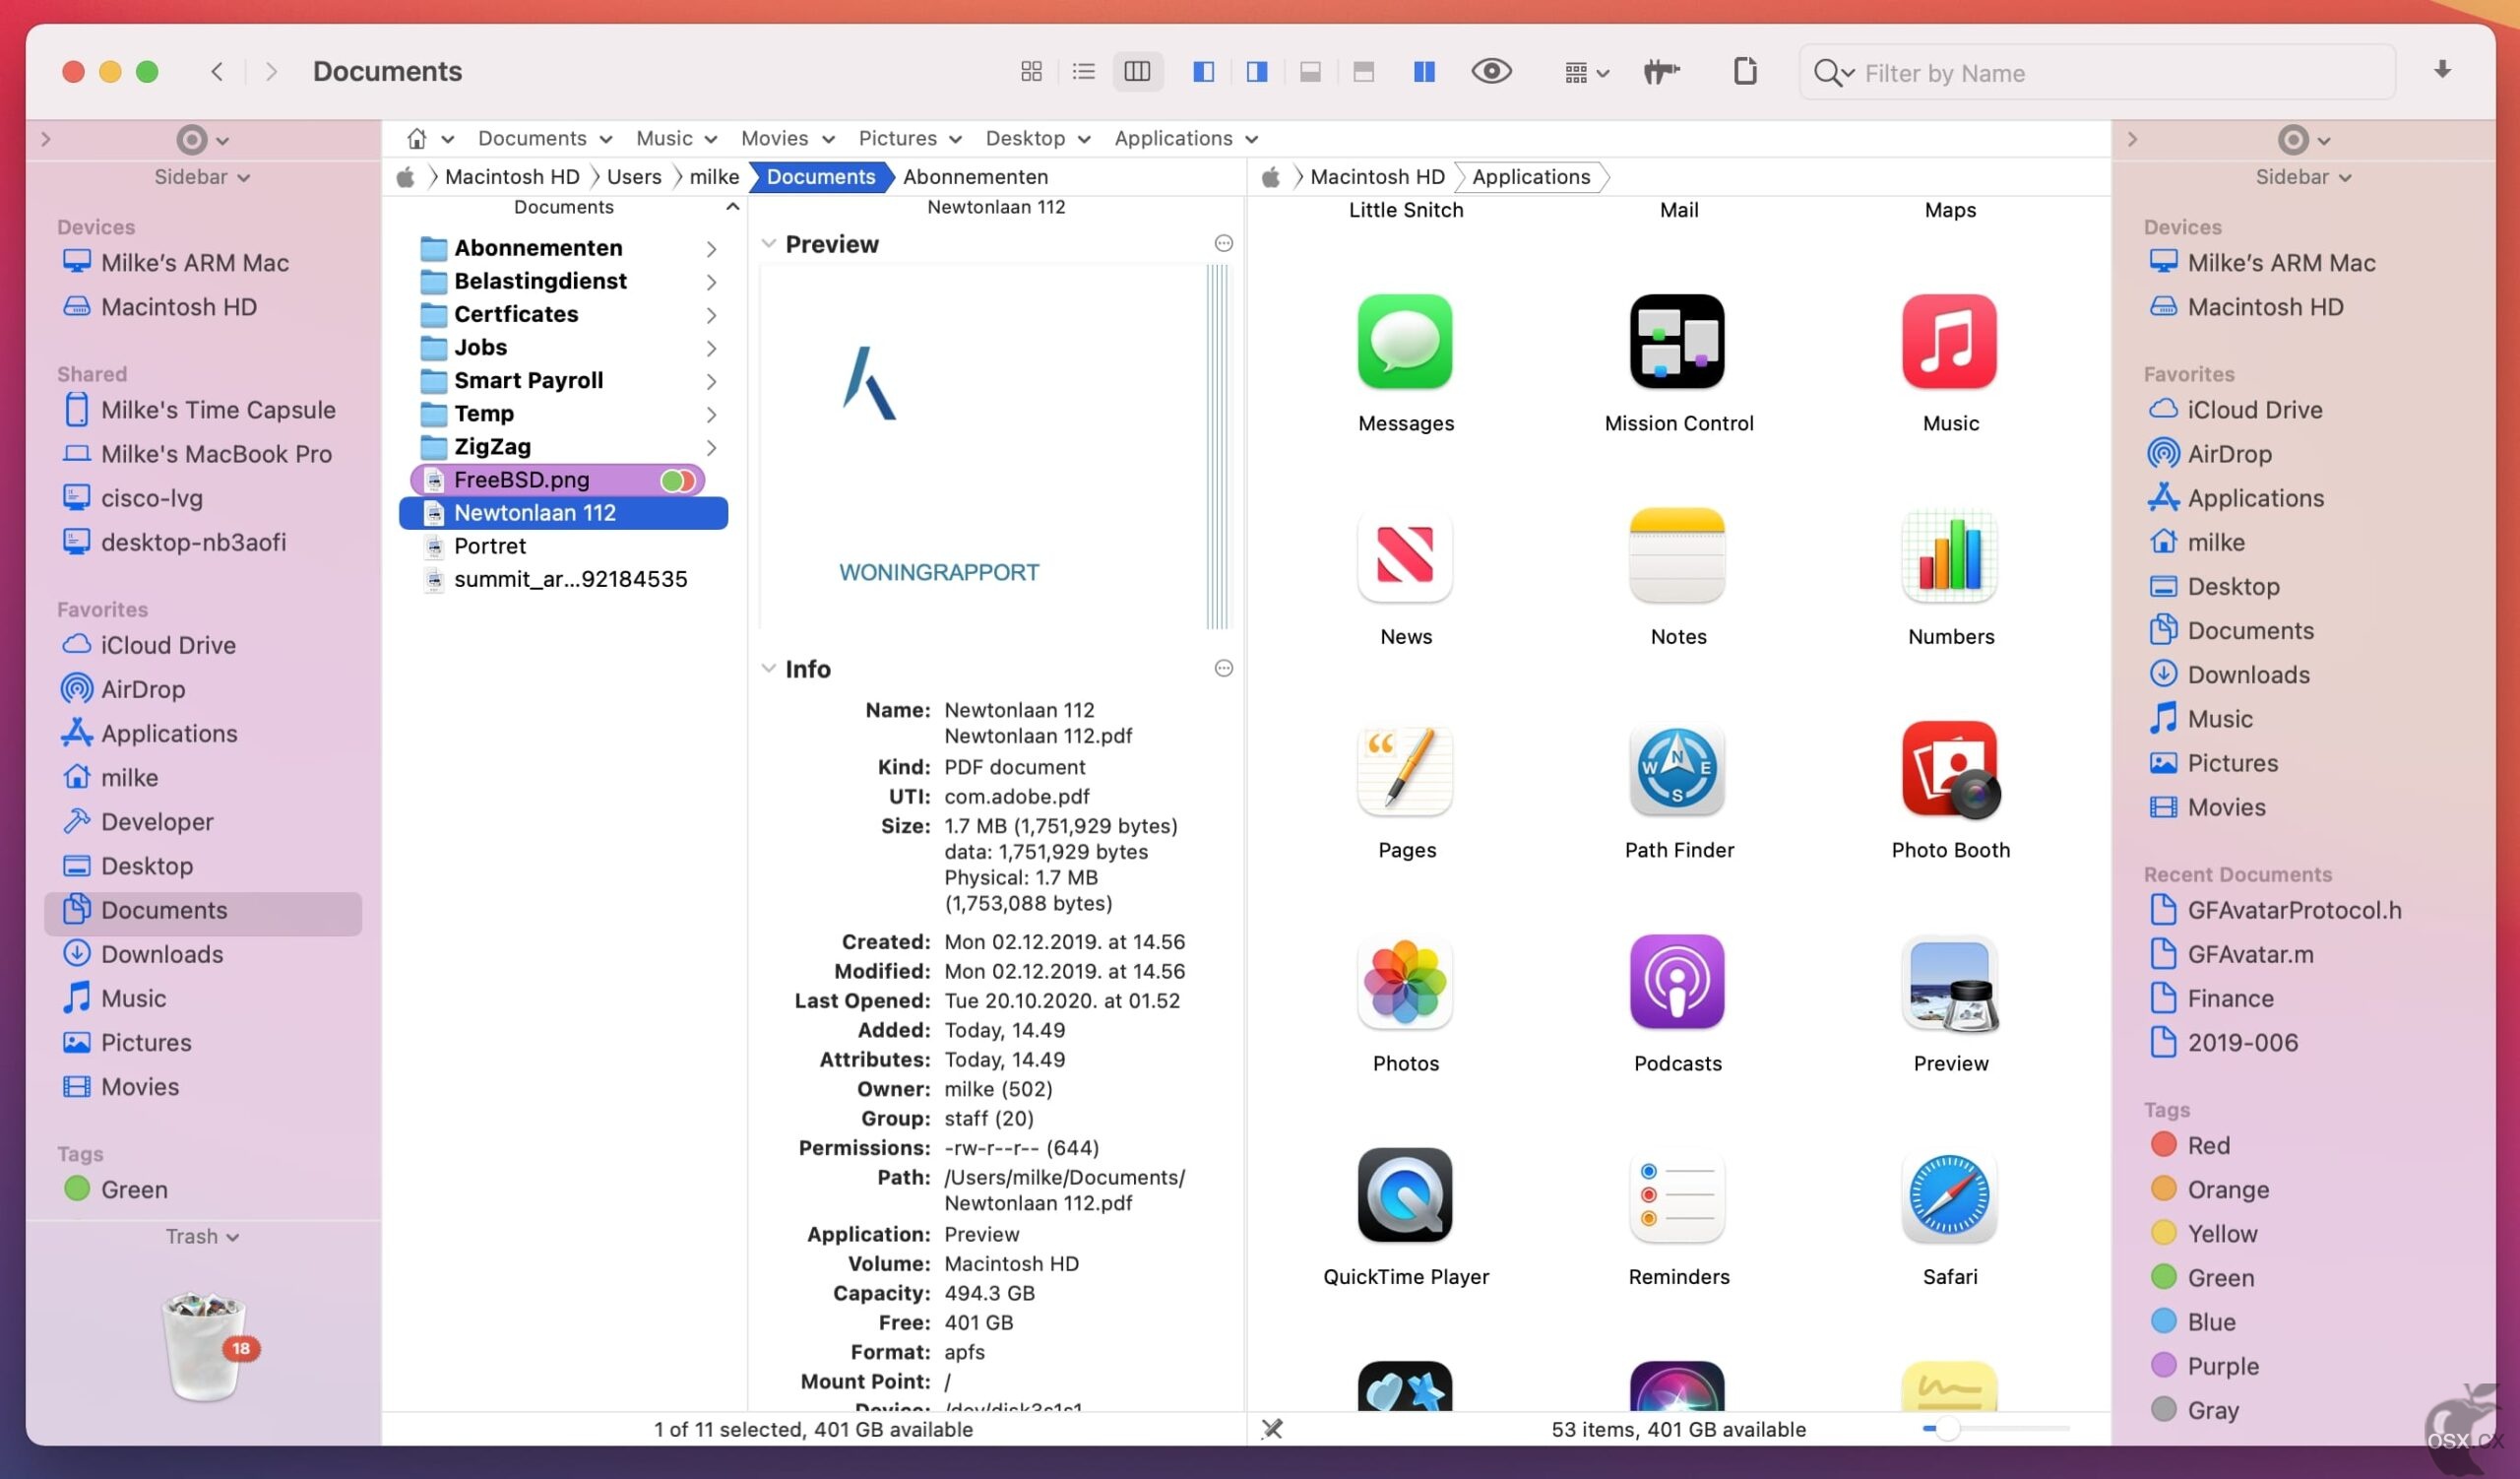This screenshot has height=1479, width=2520.
Task: Open the Photo Booth app icon
Action: 1949,768
